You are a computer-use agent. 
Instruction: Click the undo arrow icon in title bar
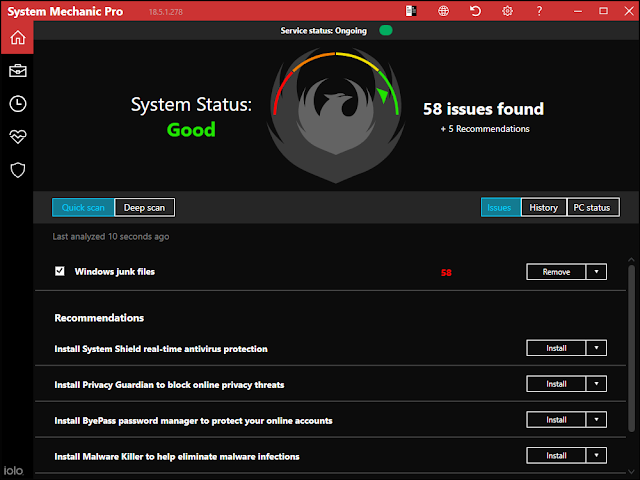pos(475,11)
